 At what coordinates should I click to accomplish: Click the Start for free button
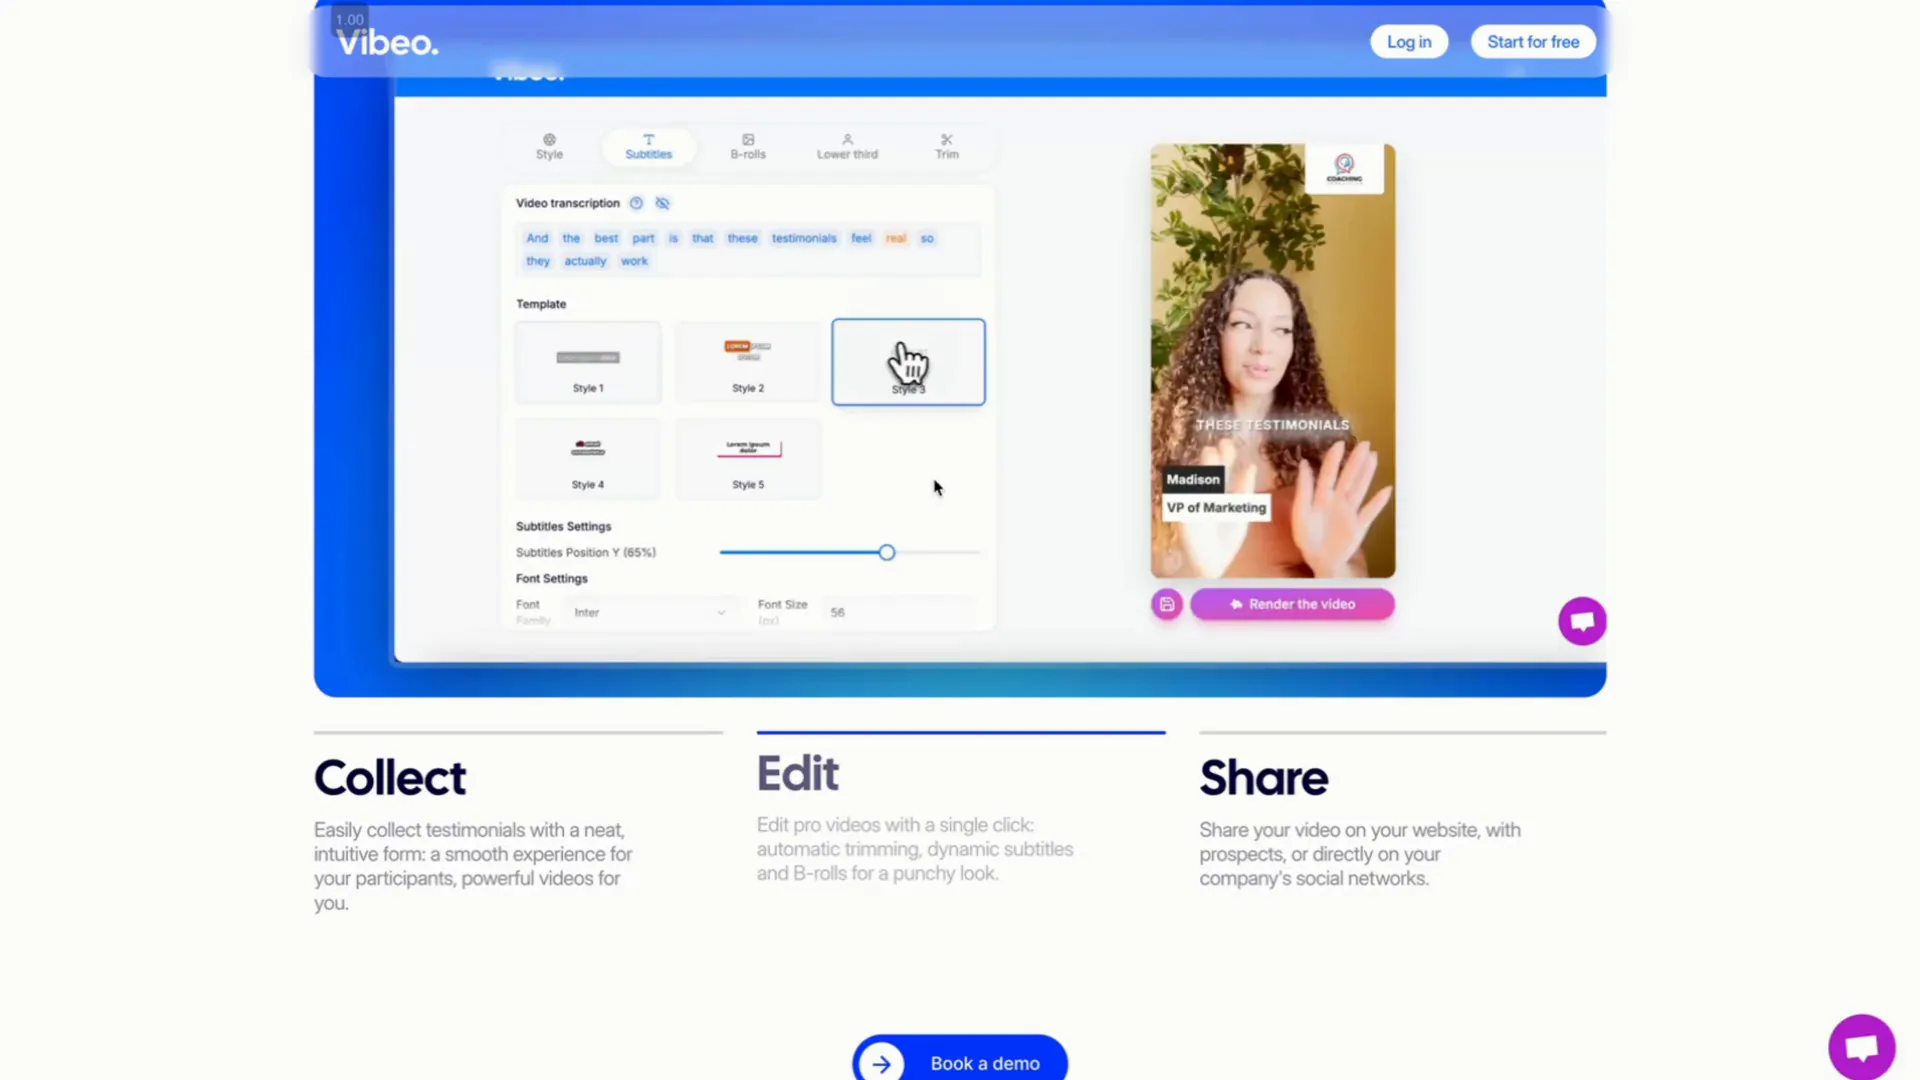click(1532, 42)
